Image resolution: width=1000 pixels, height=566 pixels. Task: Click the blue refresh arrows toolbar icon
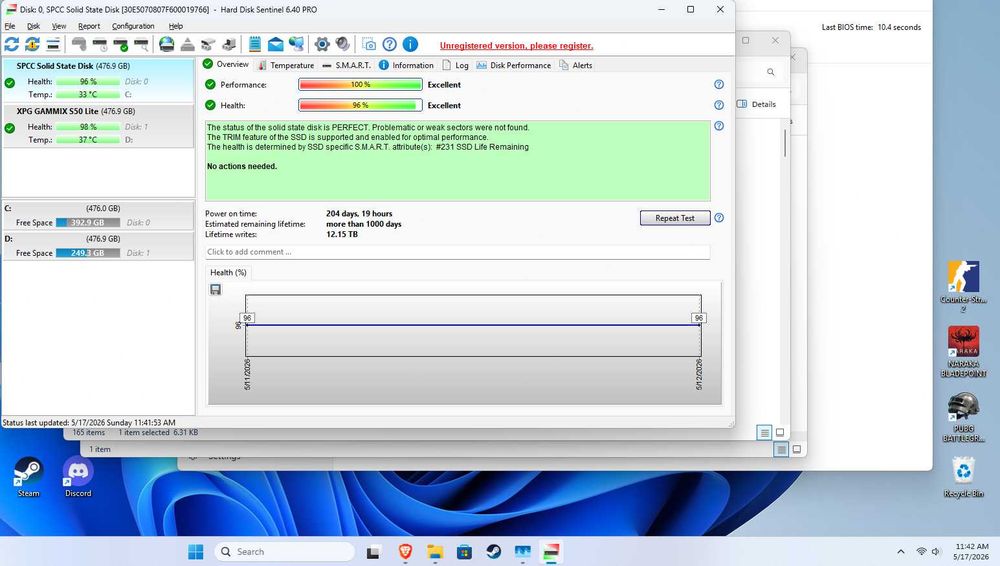point(11,44)
